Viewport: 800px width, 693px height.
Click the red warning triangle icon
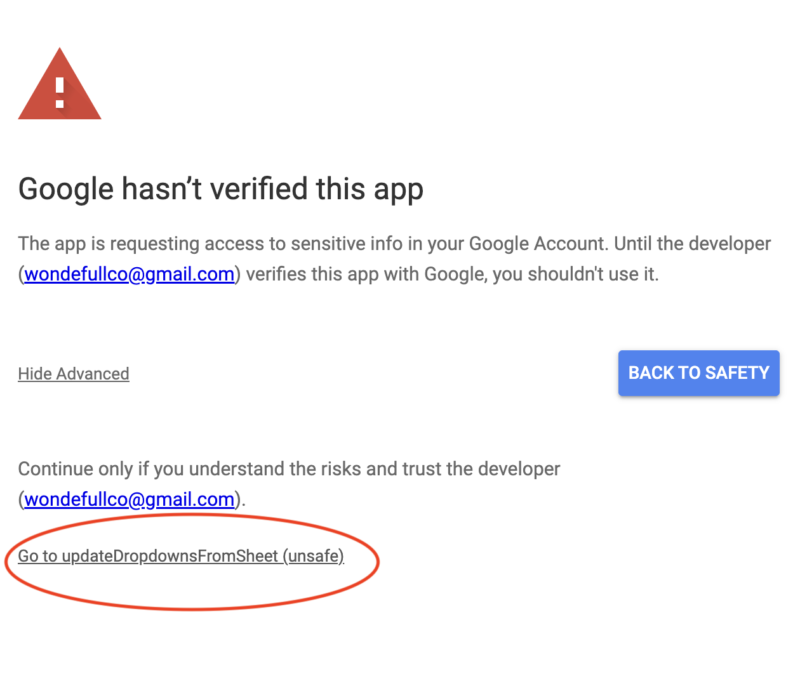(60, 84)
